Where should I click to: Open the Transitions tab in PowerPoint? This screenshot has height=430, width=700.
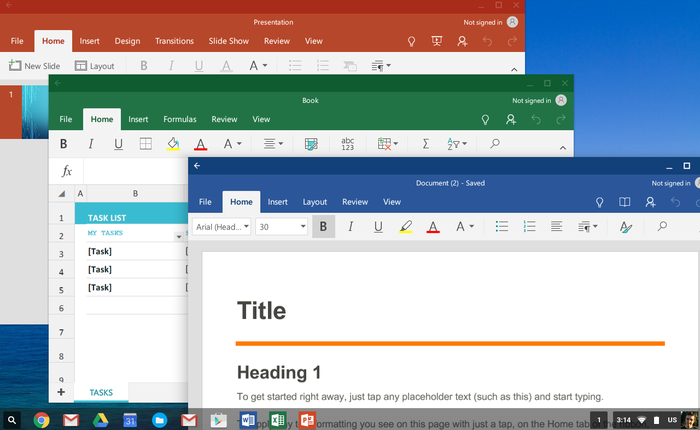click(x=174, y=41)
